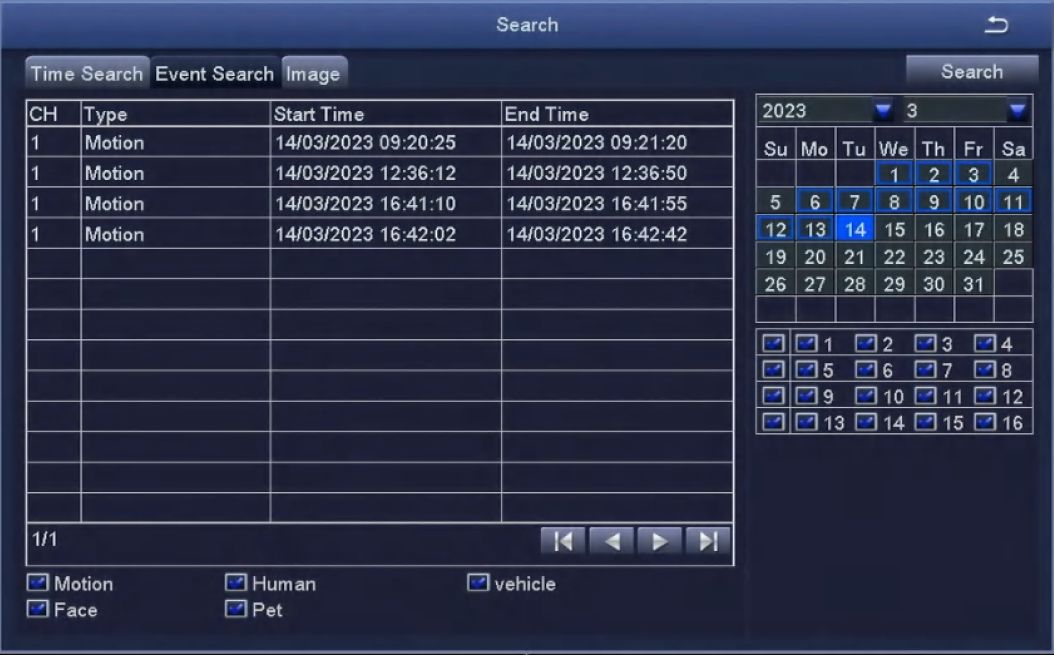Go to previous results page
Viewport: 1054px width, 655px height.
click(611, 541)
